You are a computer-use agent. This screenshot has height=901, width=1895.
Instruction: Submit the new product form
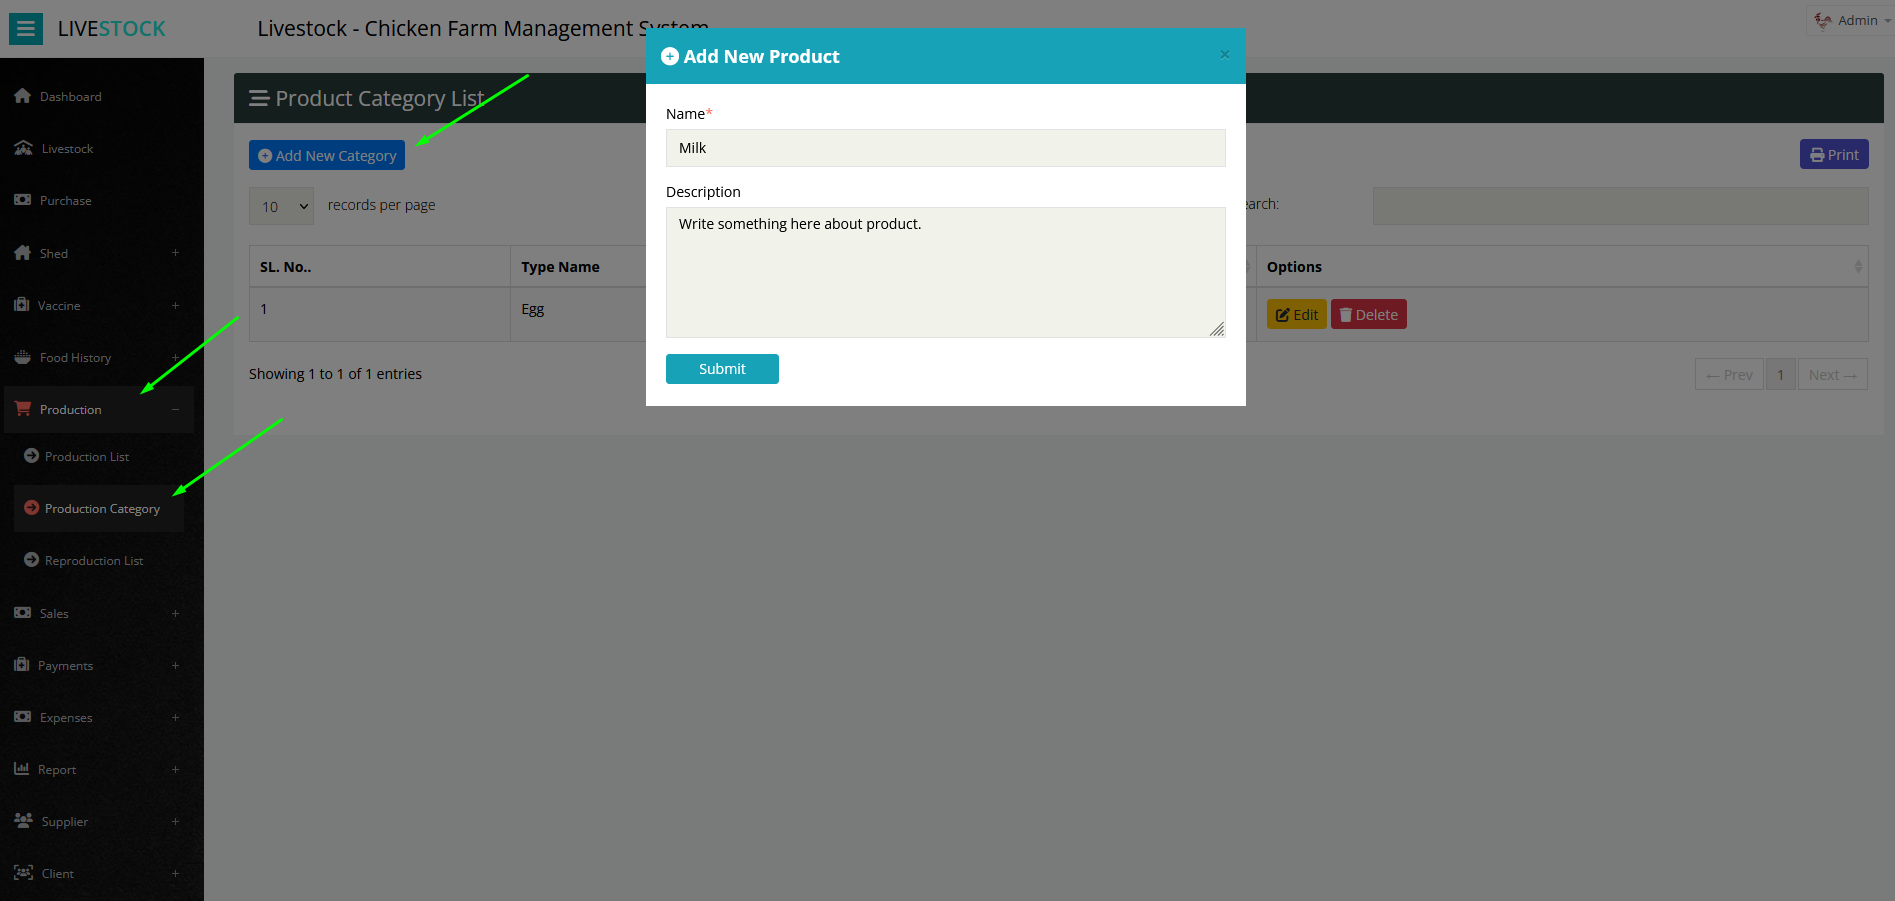(x=722, y=369)
